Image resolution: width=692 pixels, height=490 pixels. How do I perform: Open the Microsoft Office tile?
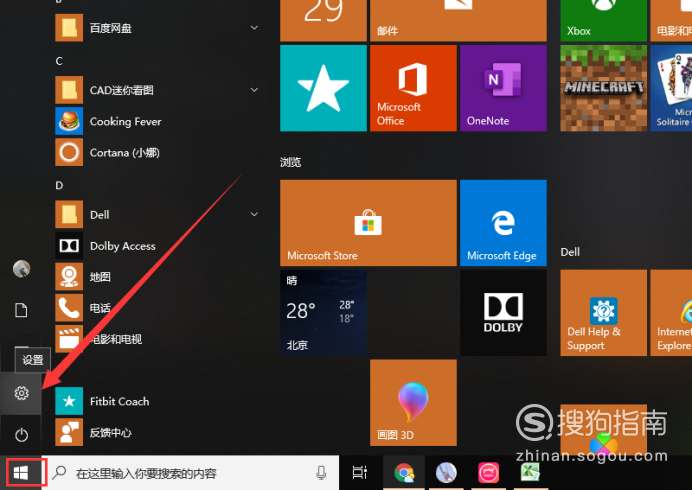[413, 88]
